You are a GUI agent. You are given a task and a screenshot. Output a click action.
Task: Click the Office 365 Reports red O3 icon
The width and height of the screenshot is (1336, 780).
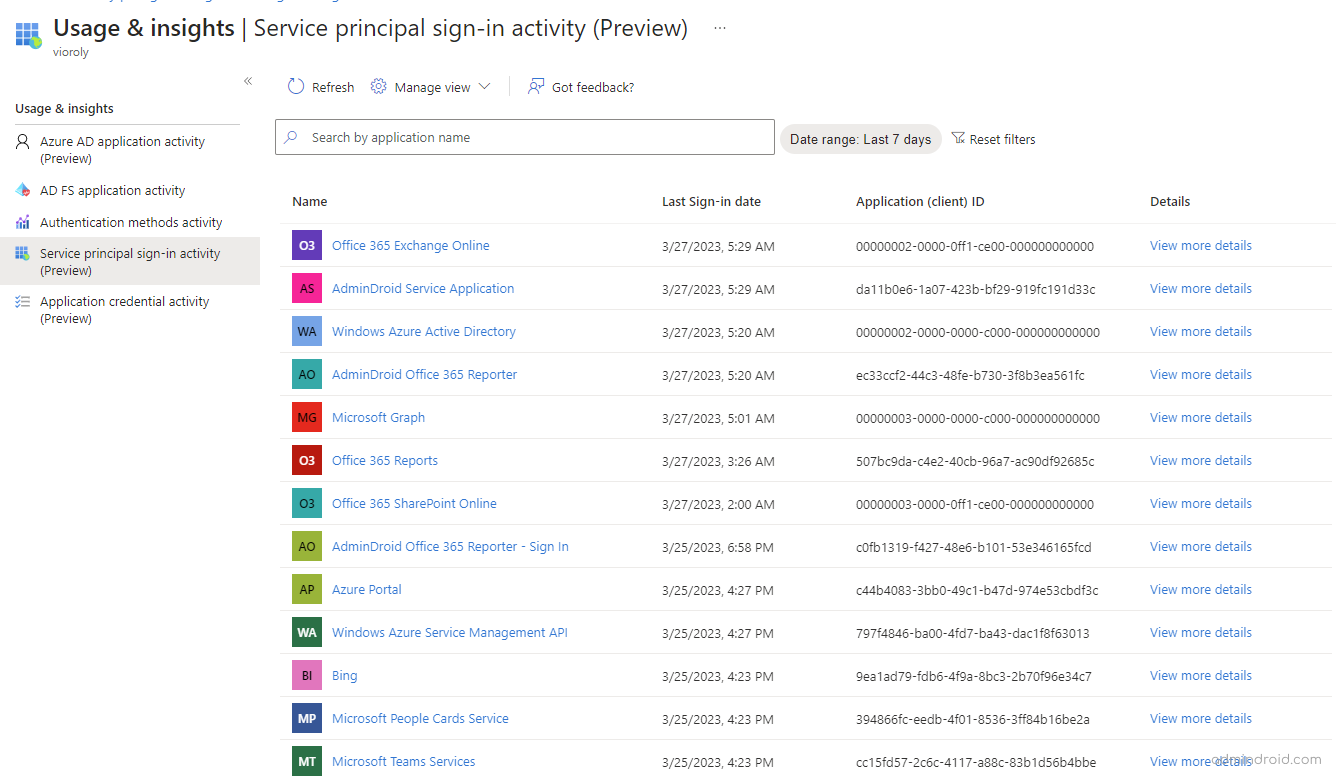coord(307,460)
